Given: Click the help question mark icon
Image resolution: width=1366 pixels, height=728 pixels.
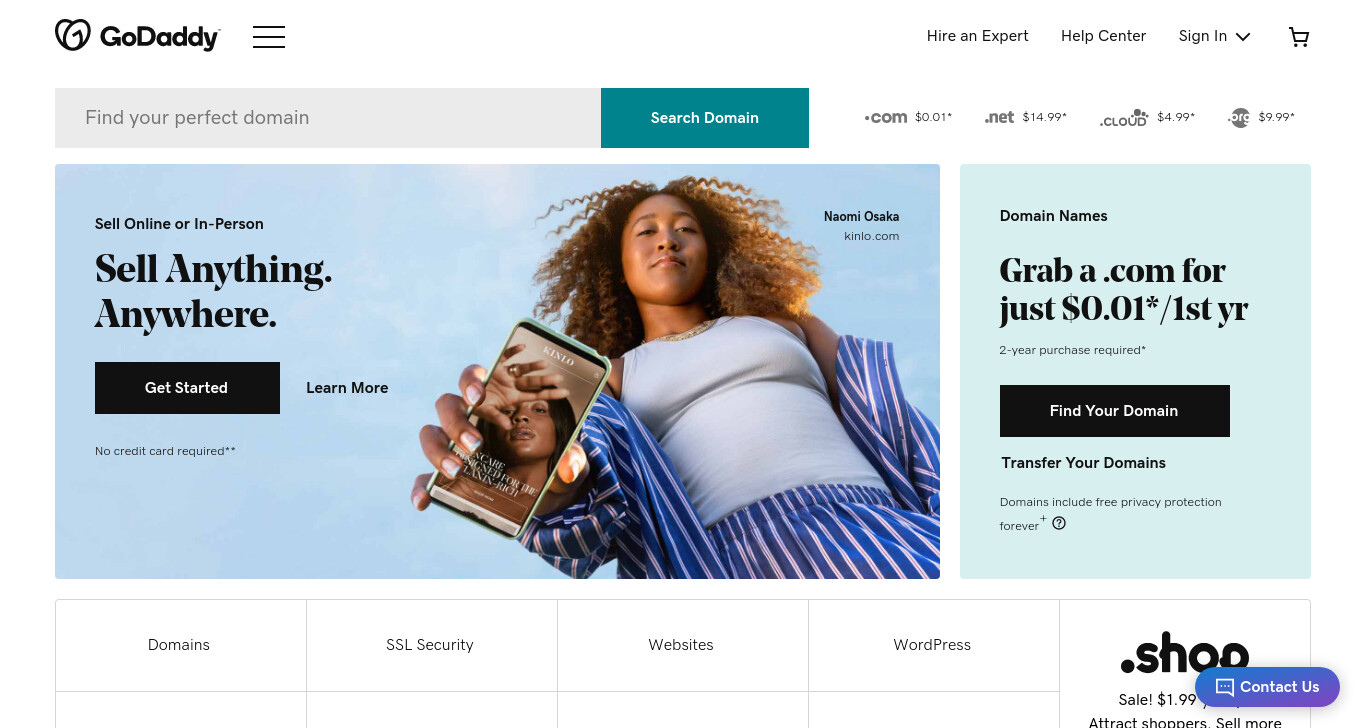Looking at the screenshot, I should [1059, 523].
